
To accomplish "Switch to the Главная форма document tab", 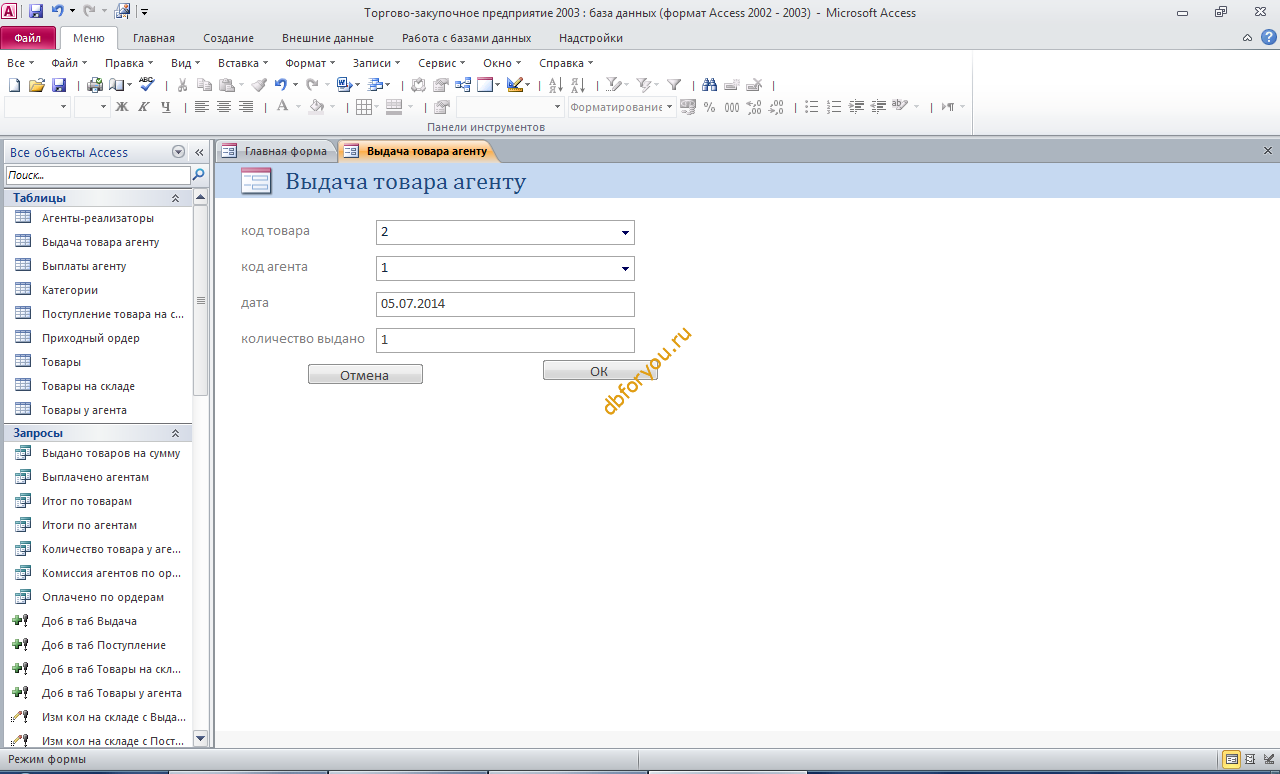I will (275, 151).
